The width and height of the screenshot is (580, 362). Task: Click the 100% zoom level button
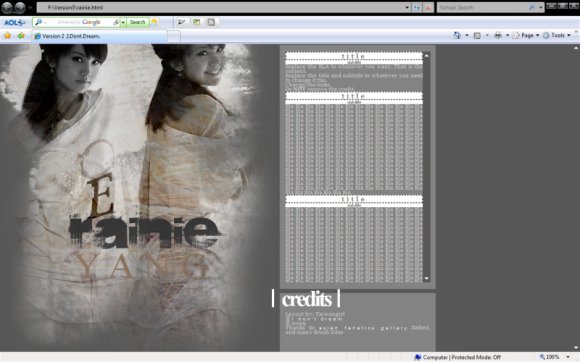[550, 357]
